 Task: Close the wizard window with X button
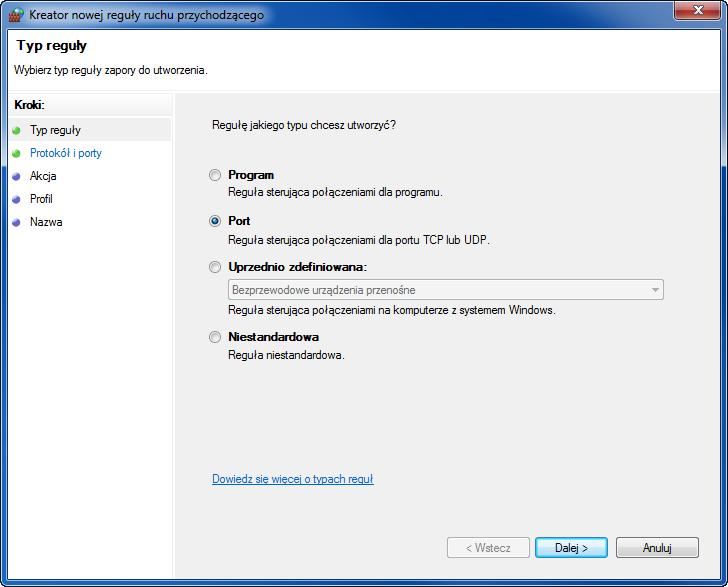698,10
